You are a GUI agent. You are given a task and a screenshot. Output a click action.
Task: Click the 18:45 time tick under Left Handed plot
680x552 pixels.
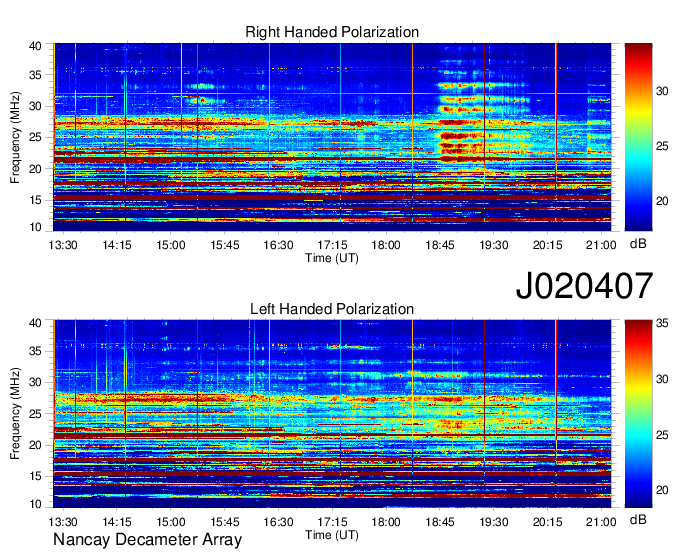[x=440, y=522]
